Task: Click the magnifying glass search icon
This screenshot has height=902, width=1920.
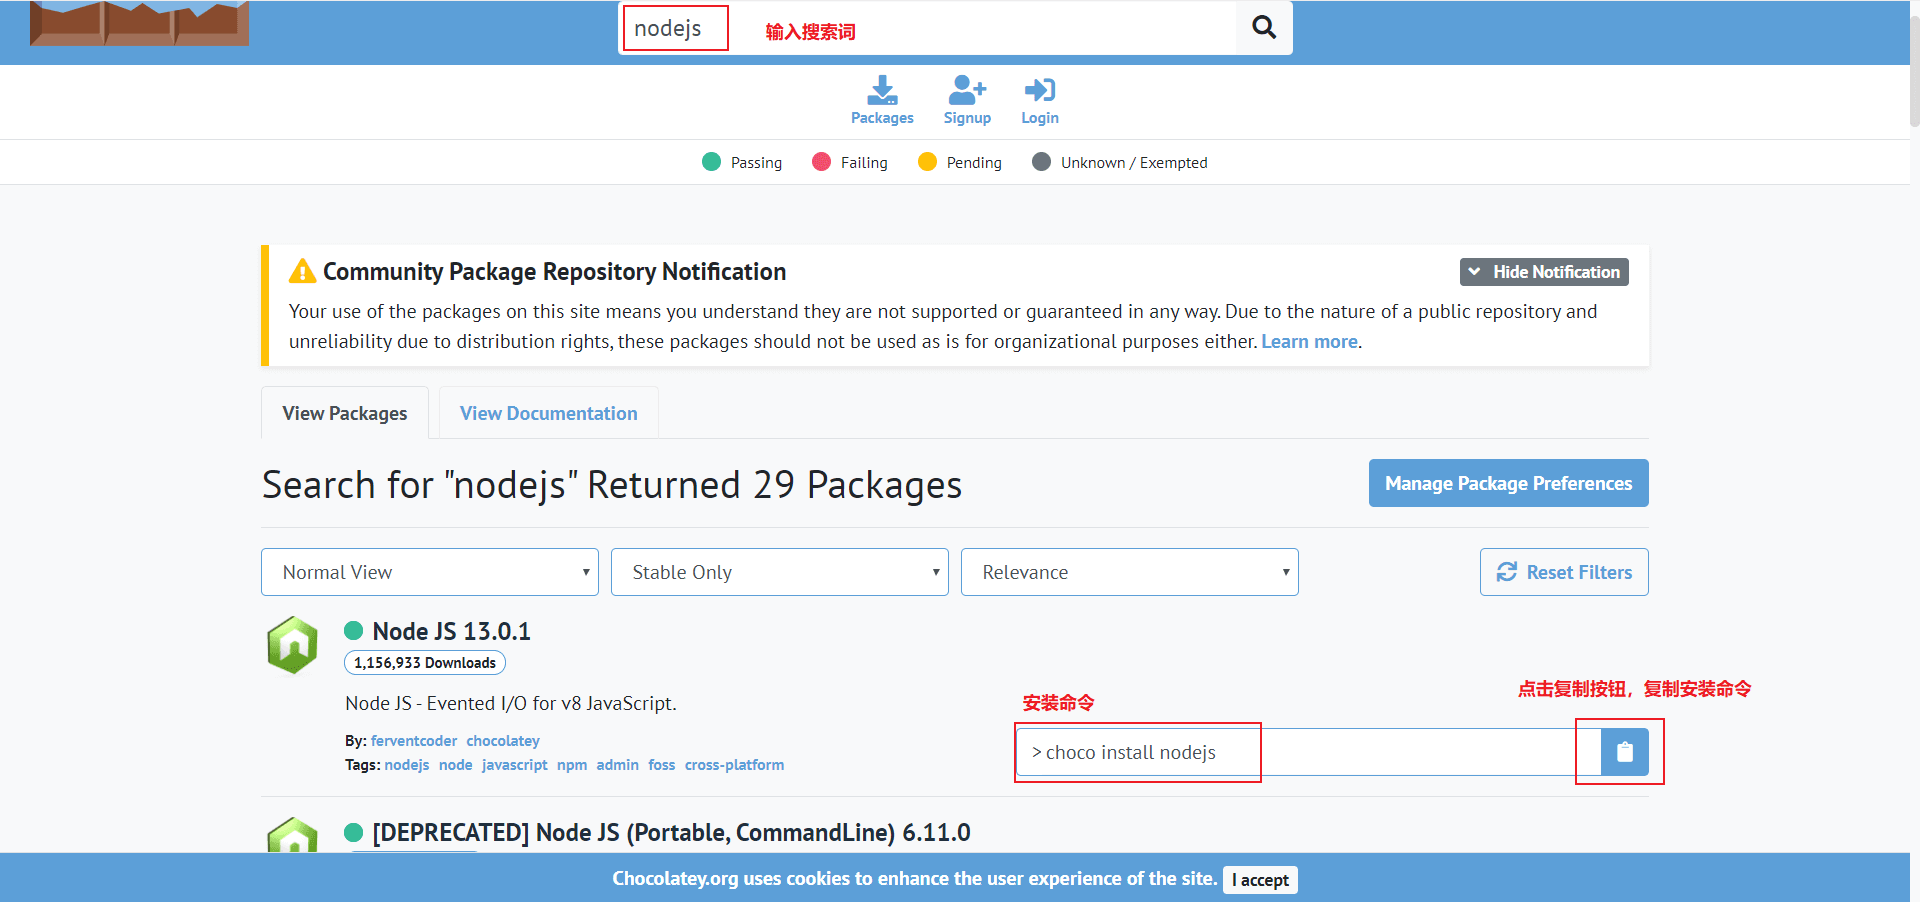Action: (x=1264, y=28)
